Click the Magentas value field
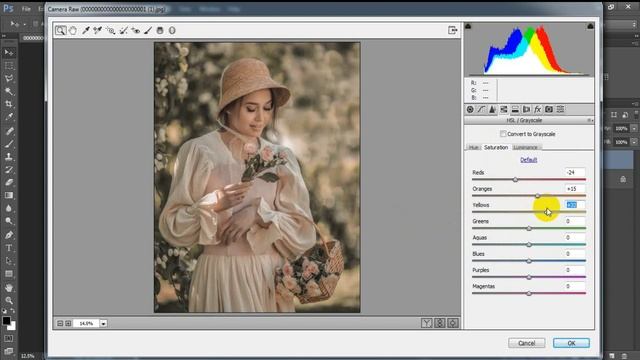This screenshot has height=360, width=640. click(x=575, y=286)
